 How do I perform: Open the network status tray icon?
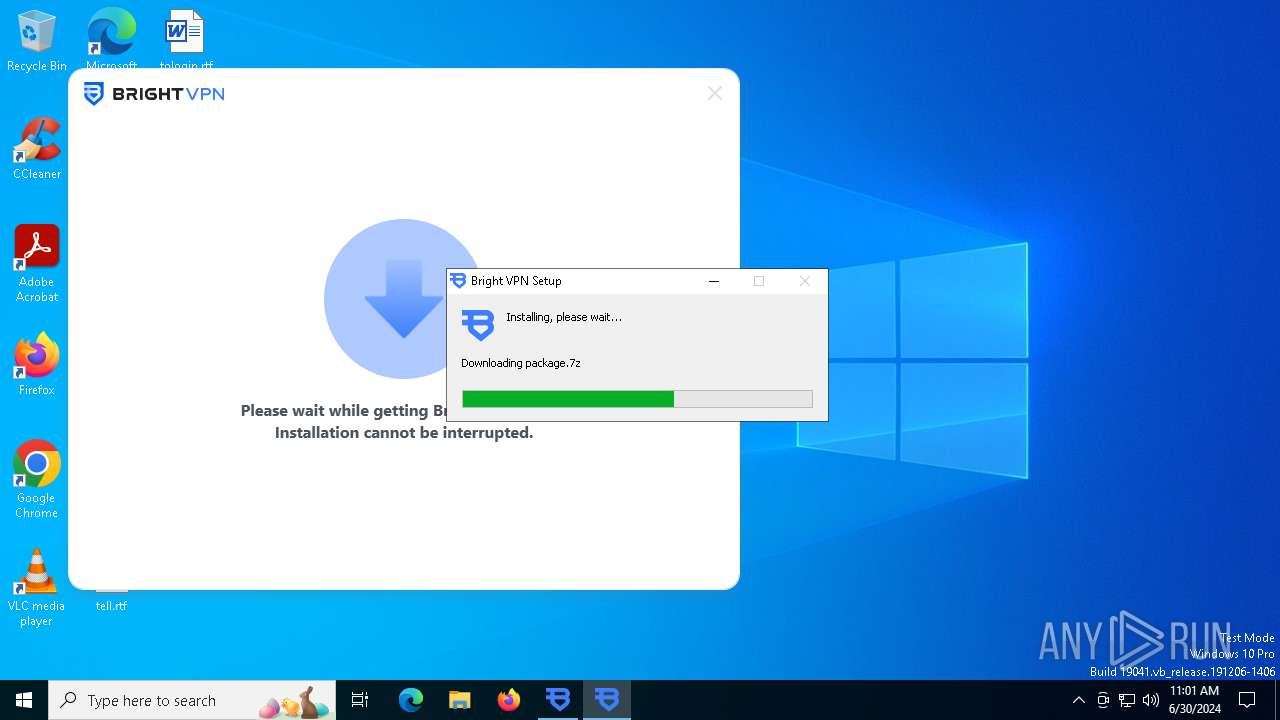pos(1127,700)
